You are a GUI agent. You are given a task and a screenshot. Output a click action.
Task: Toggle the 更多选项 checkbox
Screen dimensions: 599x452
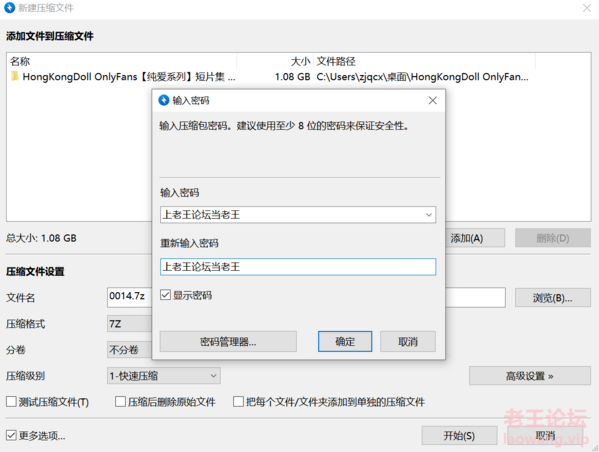click(x=11, y=435)
